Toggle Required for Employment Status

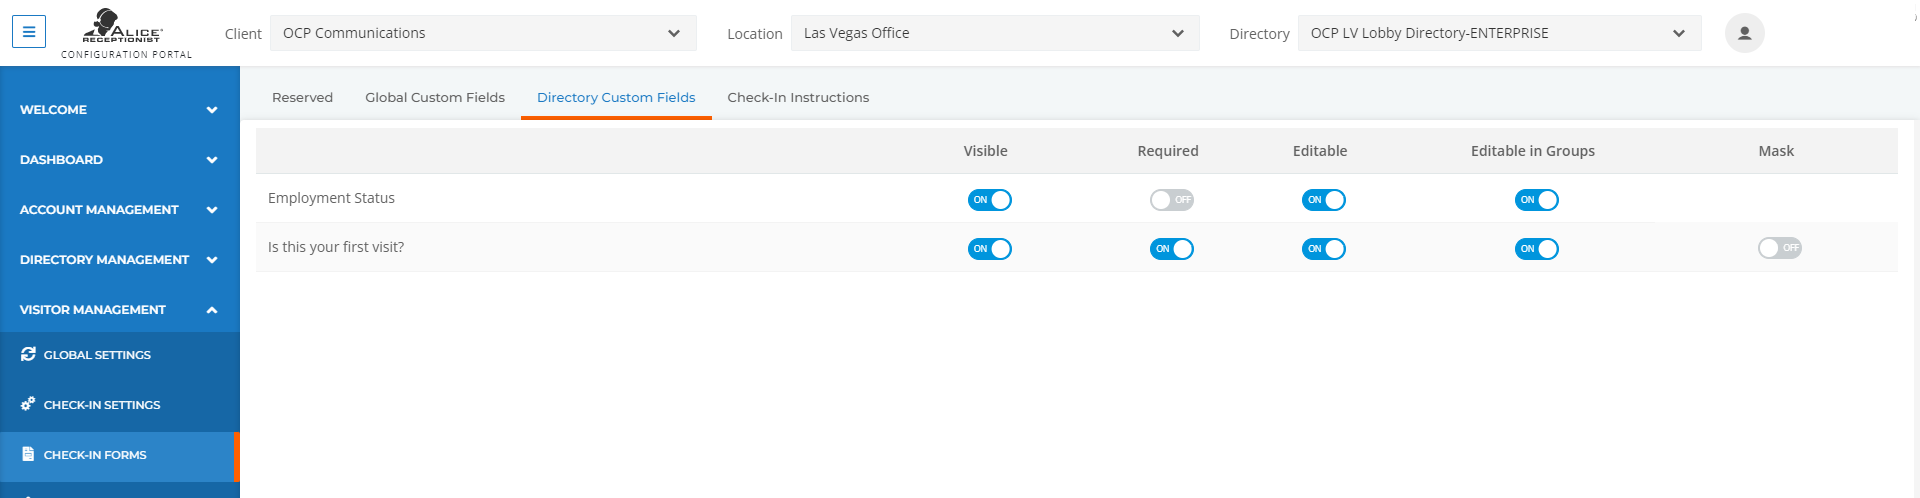pos(1171,200)
